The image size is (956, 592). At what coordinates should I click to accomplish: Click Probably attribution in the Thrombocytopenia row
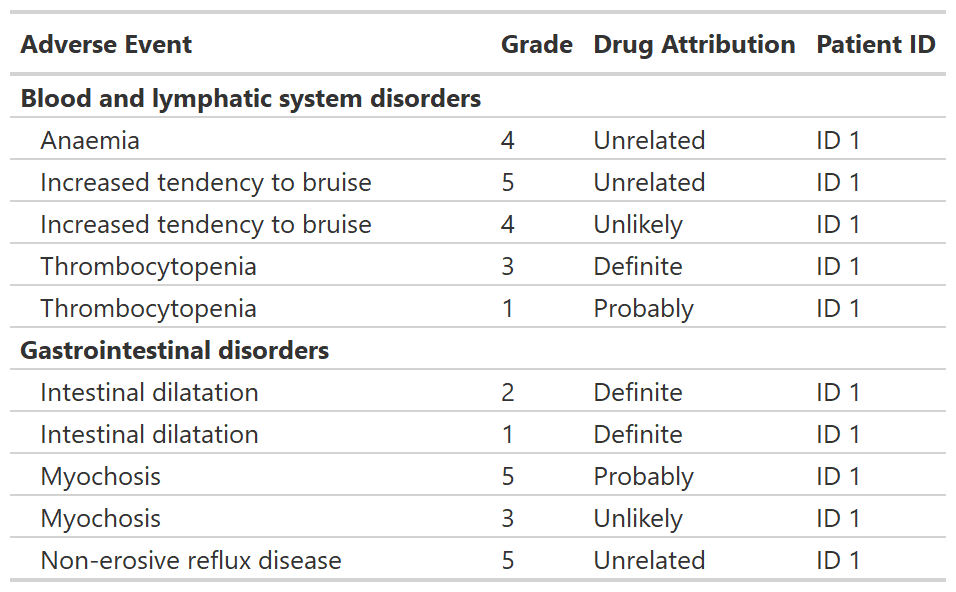pos(643,309)
